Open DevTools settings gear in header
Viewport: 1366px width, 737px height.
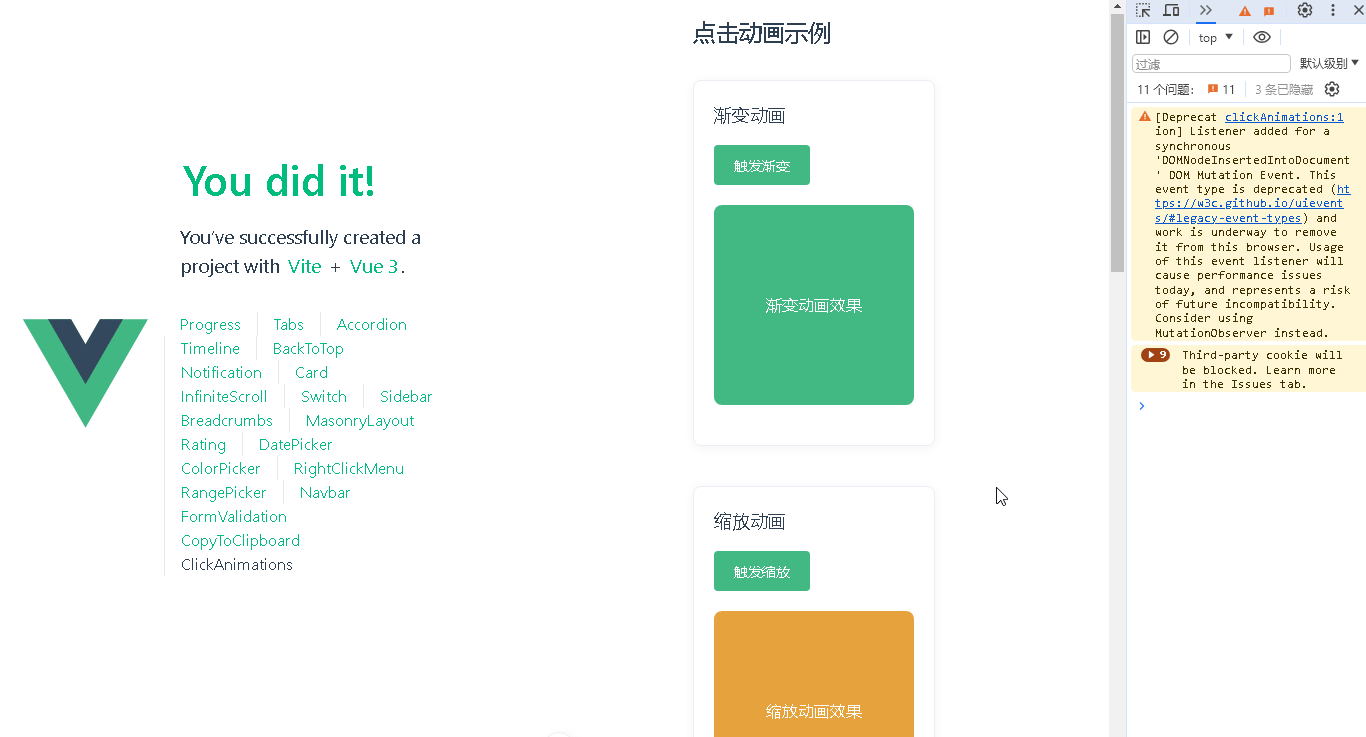pyautogui.click(x=1305, y=11)
